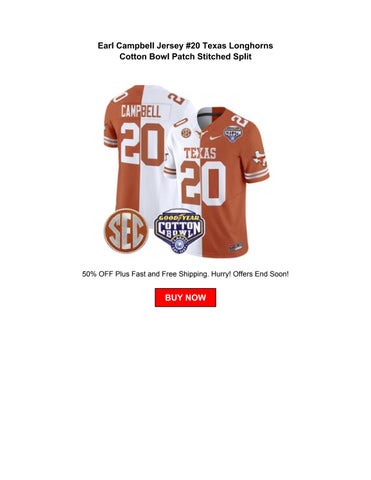
Task: Click the 50% OFF shipping offer text
Action: [x=185, y=274]
